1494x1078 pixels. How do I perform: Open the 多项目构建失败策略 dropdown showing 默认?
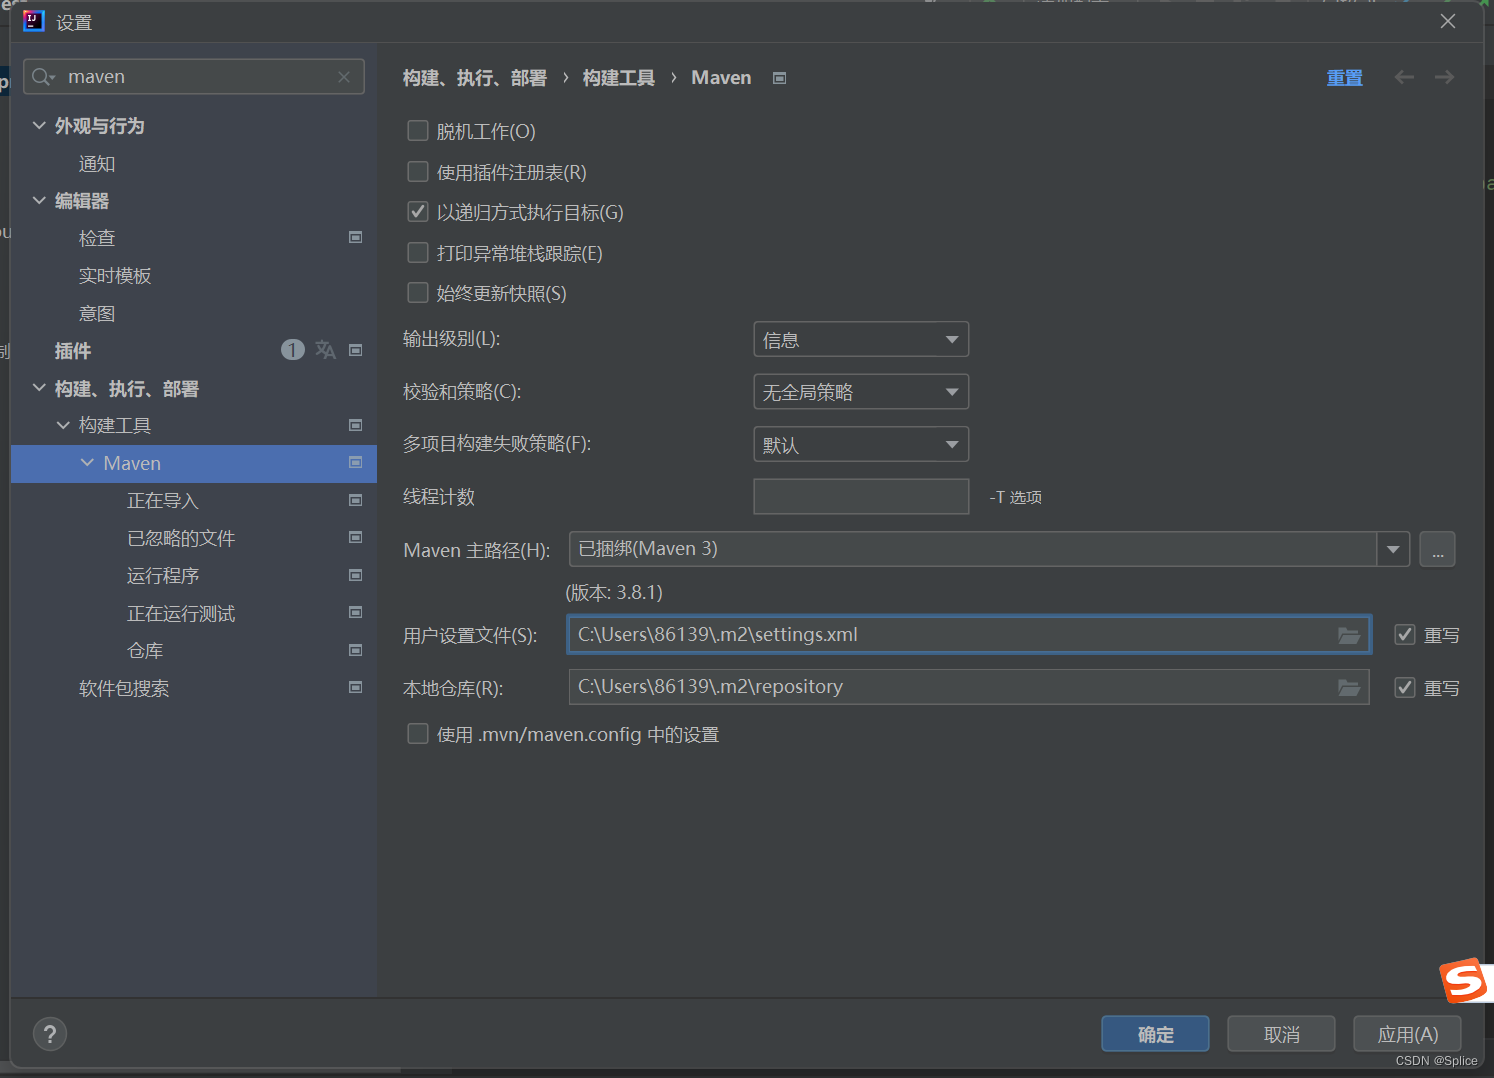(861, 445)
